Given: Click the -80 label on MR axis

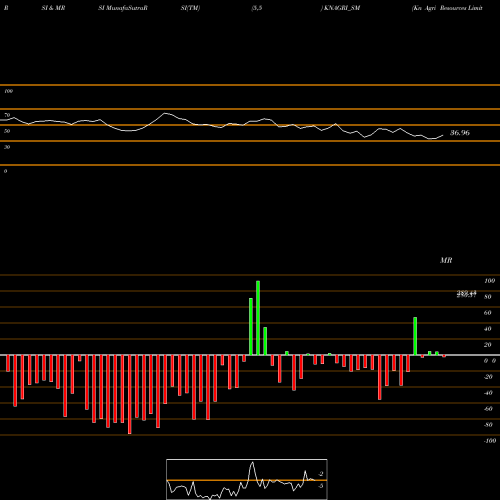Looking at the screenshot, I should (x=488, y=425).
